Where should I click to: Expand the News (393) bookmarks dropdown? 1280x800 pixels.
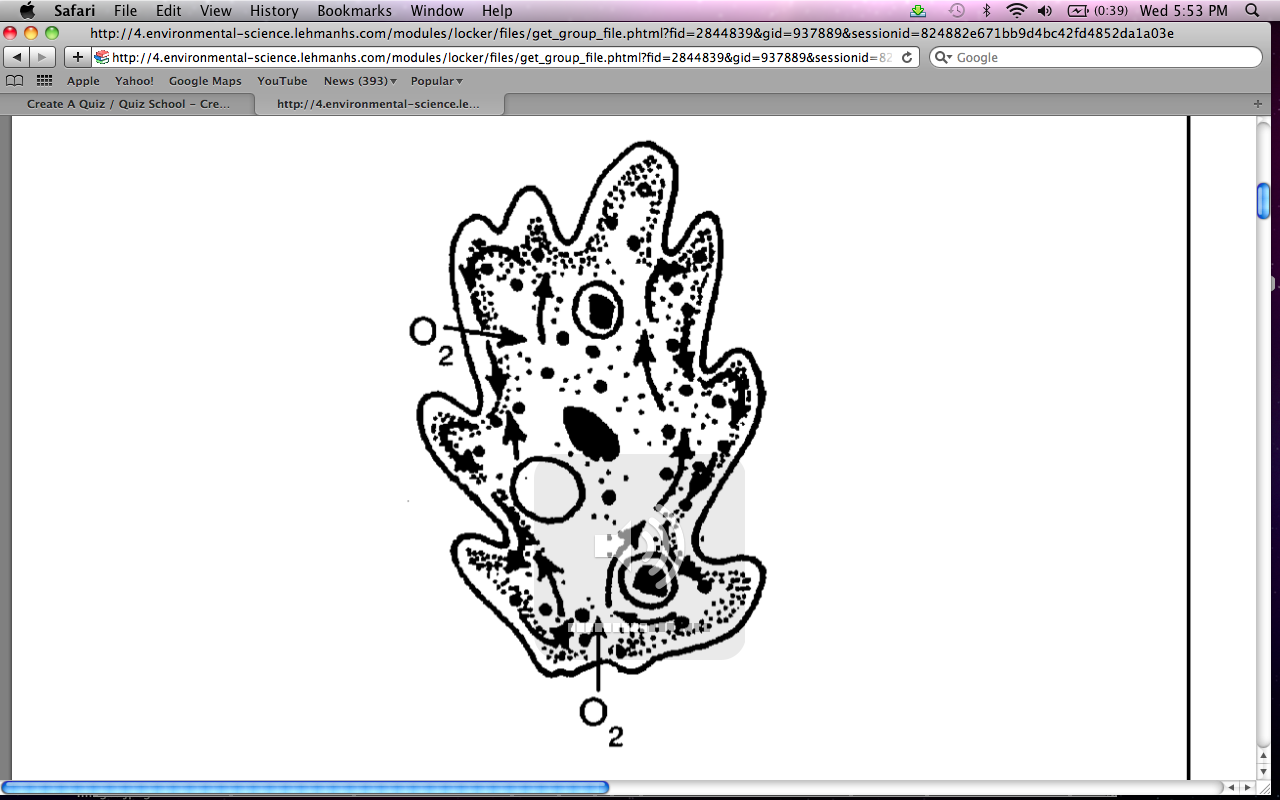(x=360, y=81)
